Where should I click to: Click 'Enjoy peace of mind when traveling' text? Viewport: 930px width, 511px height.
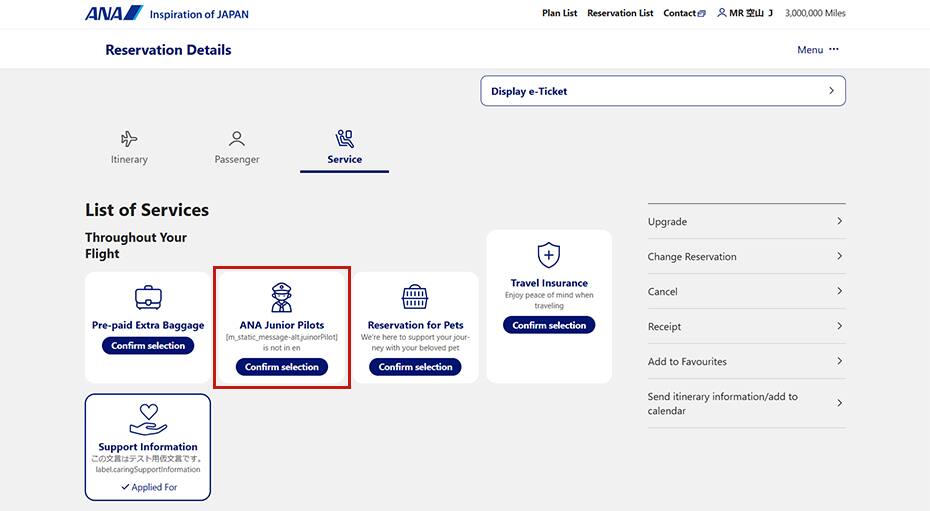(549, 300)
